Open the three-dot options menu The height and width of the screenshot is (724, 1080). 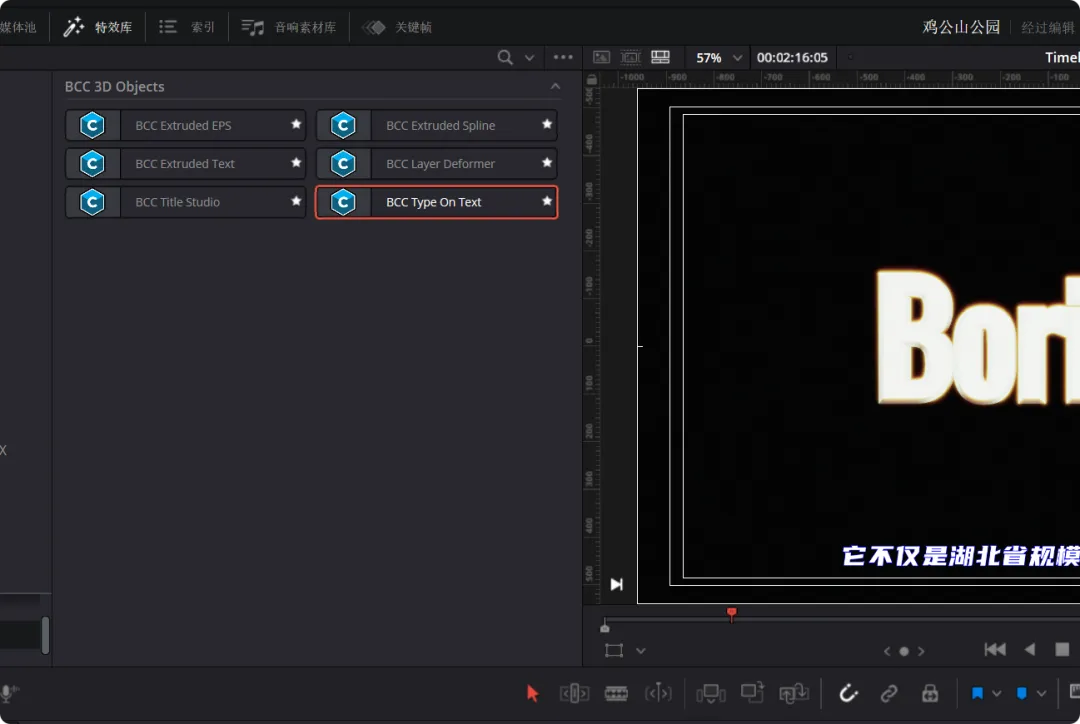click(x=563, y=57)
